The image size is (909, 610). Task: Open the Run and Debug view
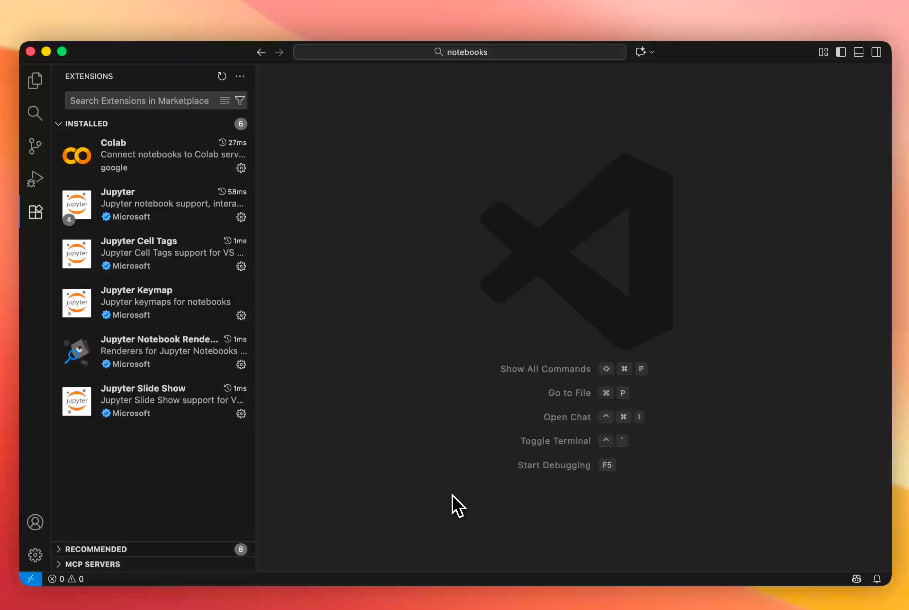[35, 179]
